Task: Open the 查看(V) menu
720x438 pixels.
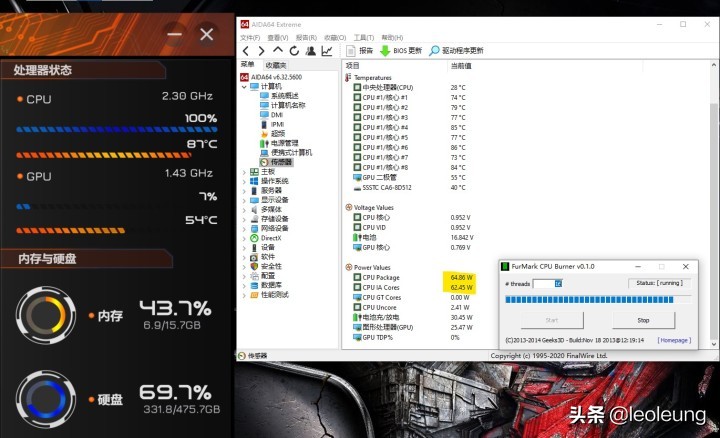Action: pyautogui.click(x=278, y=38)
